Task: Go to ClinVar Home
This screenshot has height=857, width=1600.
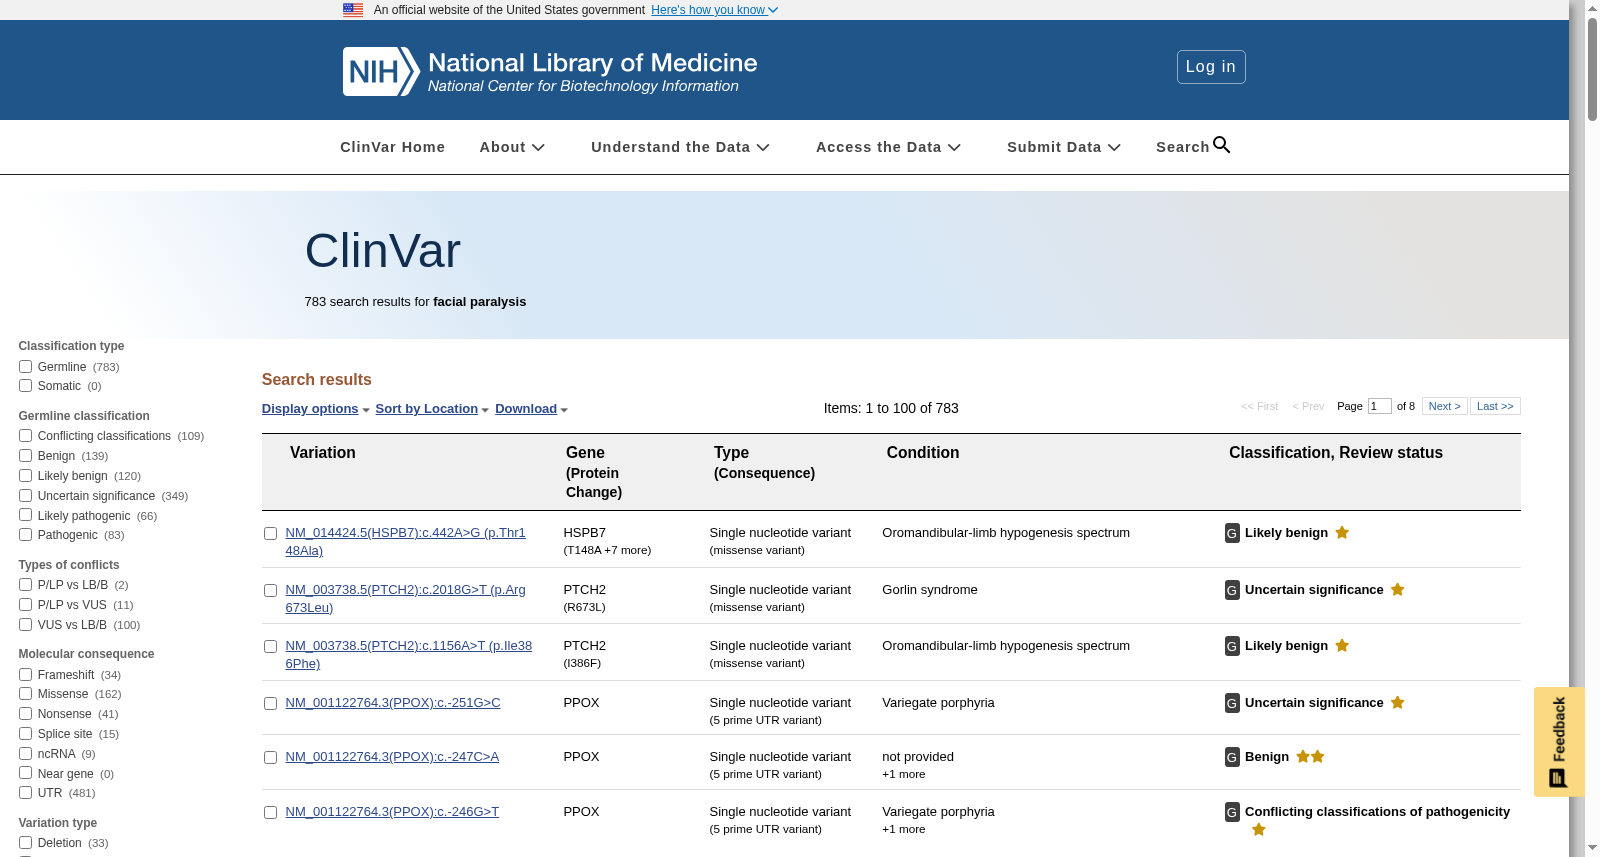Action: coord(392,147)
